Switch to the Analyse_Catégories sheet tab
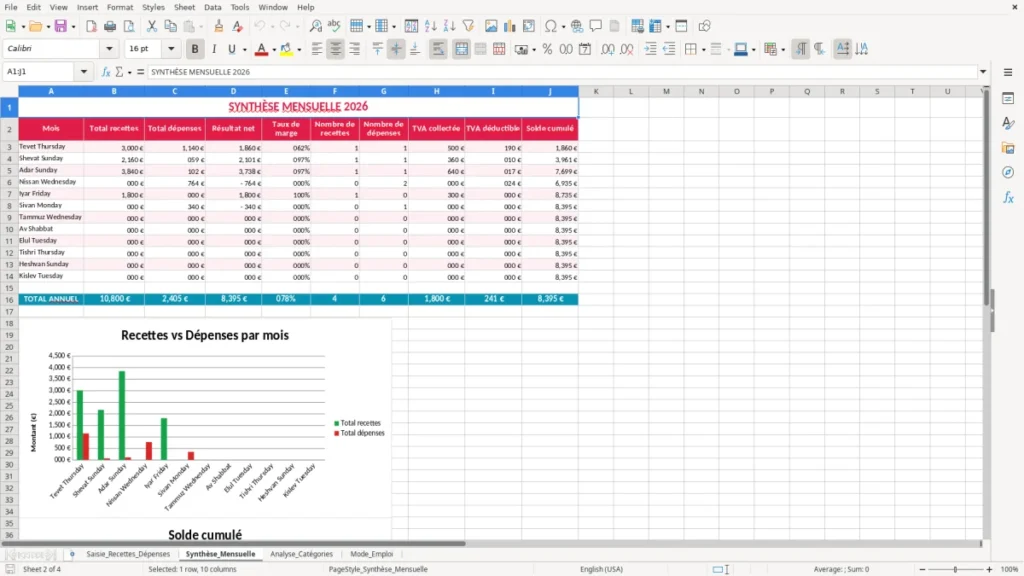1024x576 pixels. (x=301, y=554)
